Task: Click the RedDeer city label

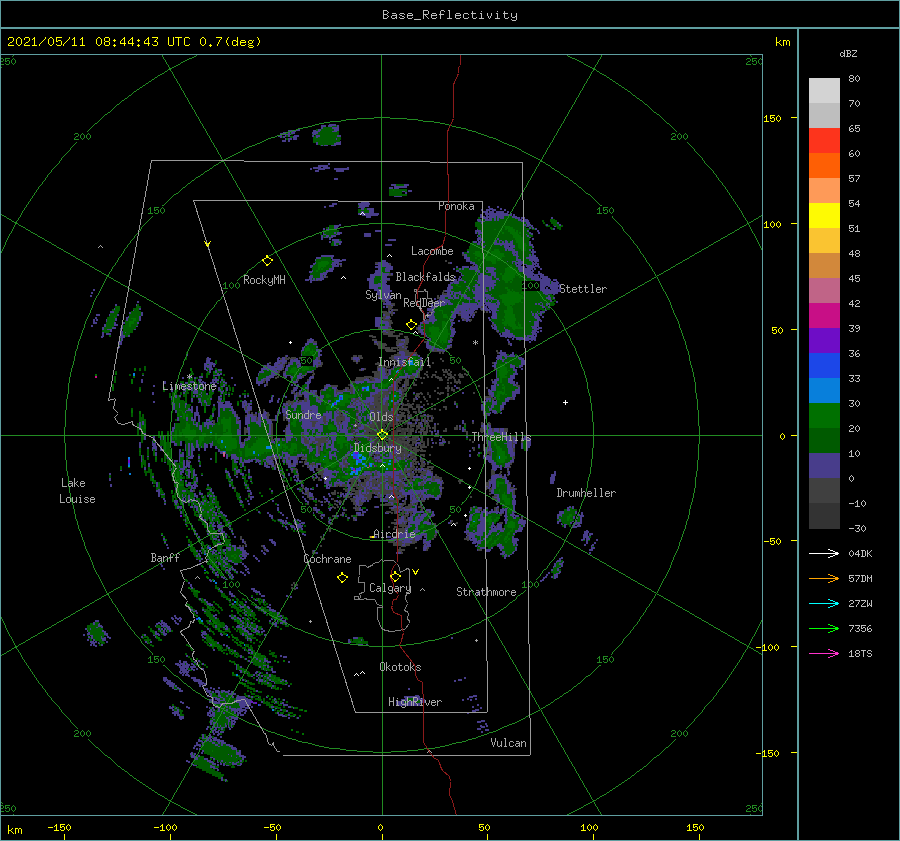Action: tap(424, 303)
